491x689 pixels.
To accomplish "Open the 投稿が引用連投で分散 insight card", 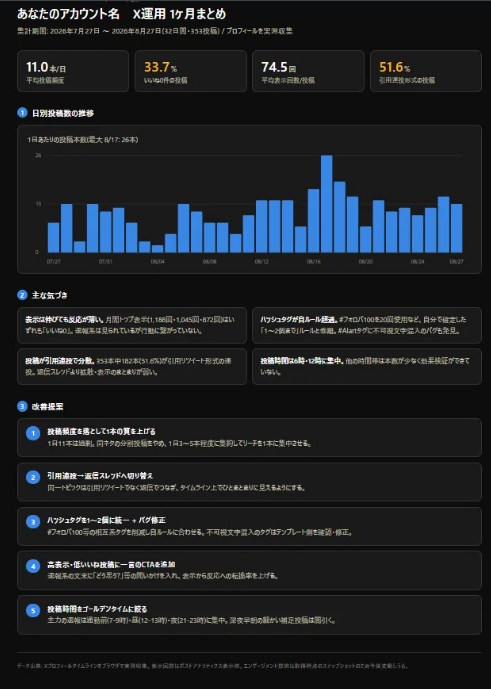I will pyautogui.click(x=132, y=366).
